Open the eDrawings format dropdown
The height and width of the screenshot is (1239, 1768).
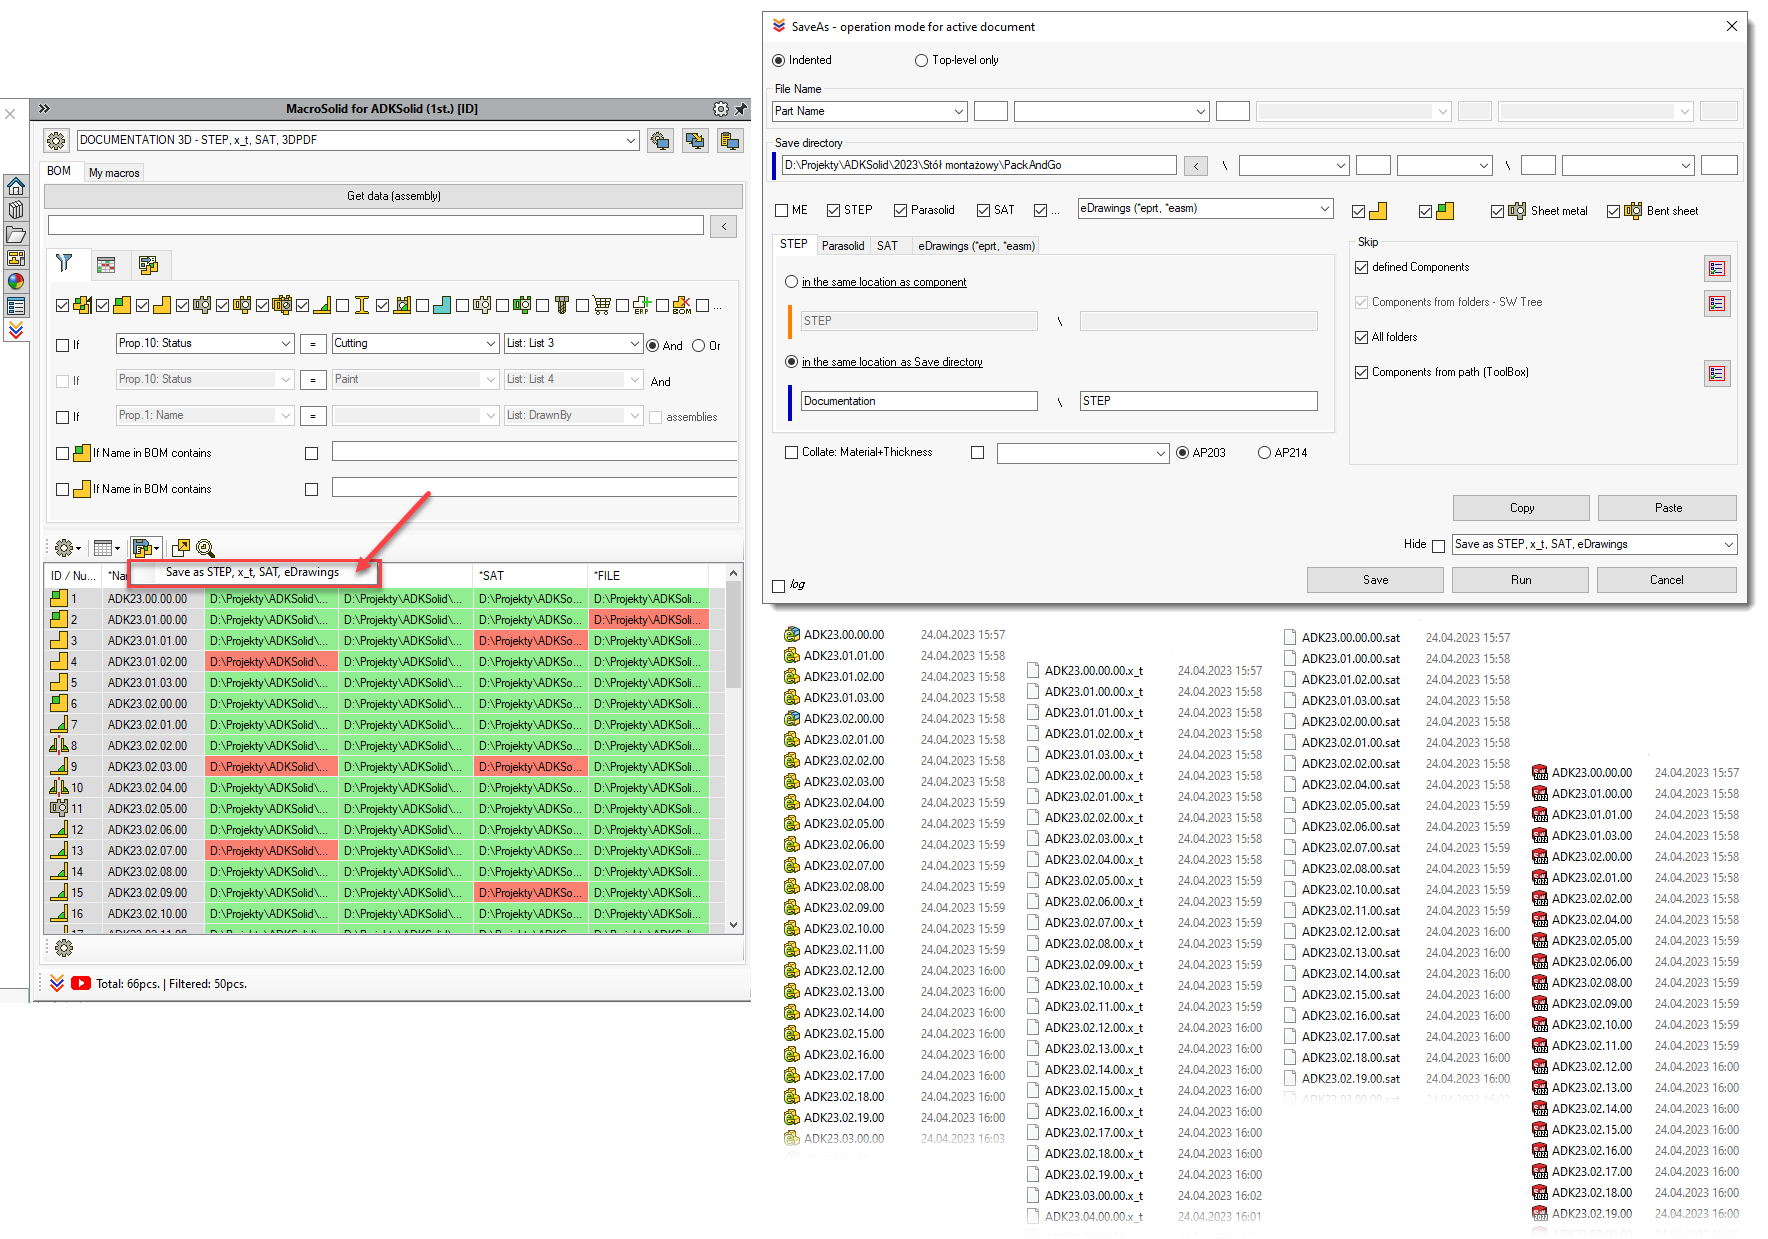(1205, 209)
